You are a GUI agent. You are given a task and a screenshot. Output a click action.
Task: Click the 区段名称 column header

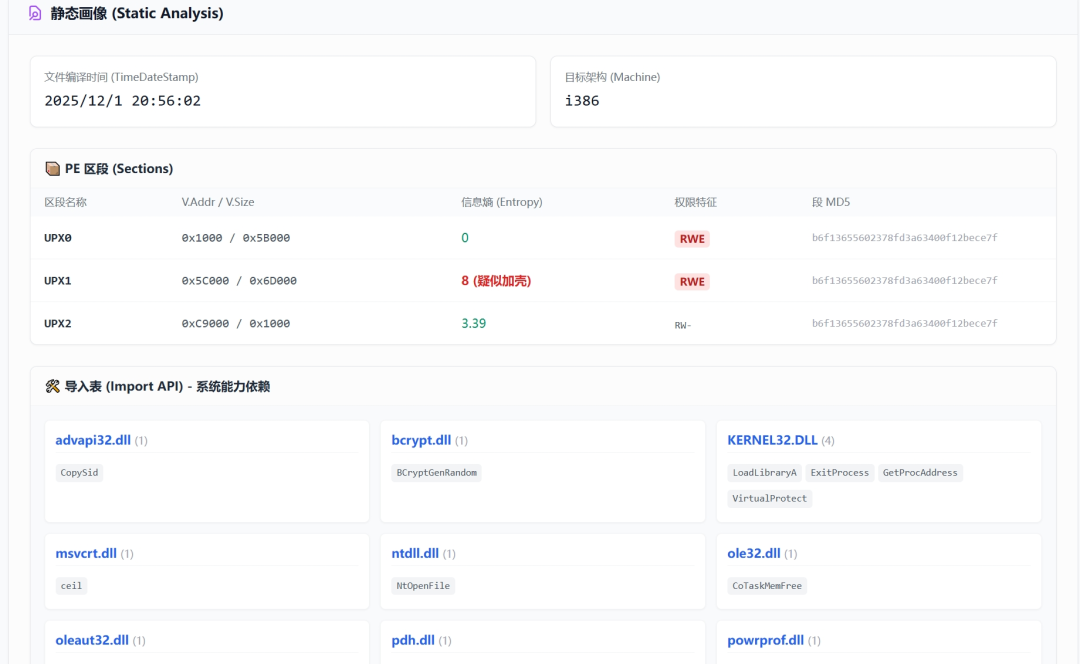click(x=65, y=202)
